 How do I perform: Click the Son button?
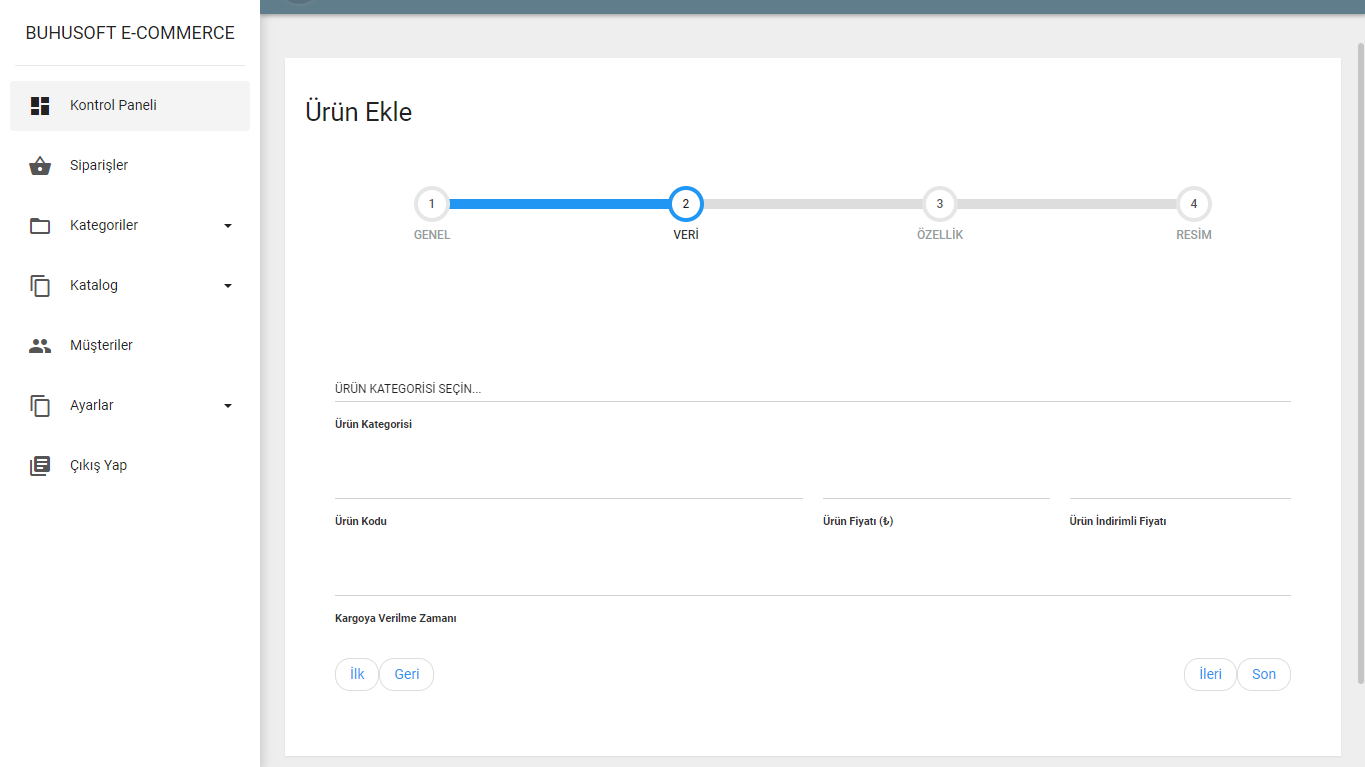pyautogui.click(x=1264, y=674)
